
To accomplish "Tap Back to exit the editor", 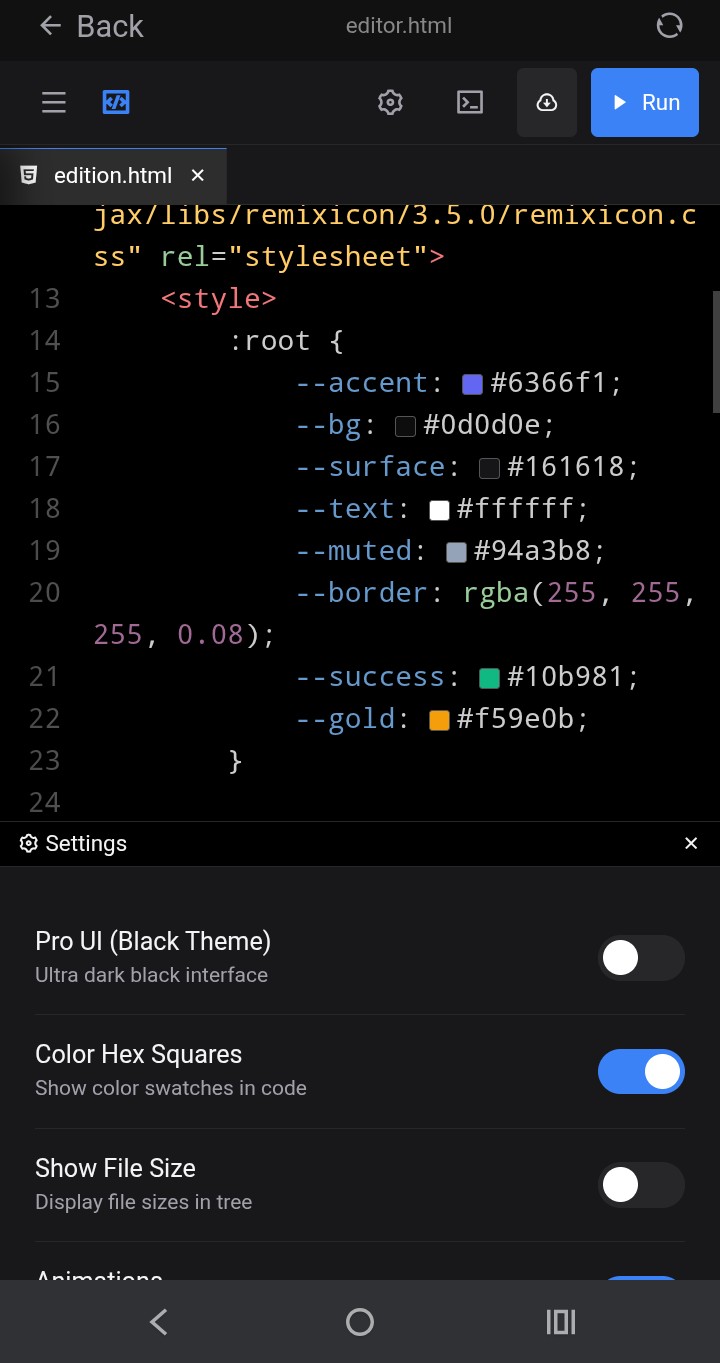I will 90,26.
